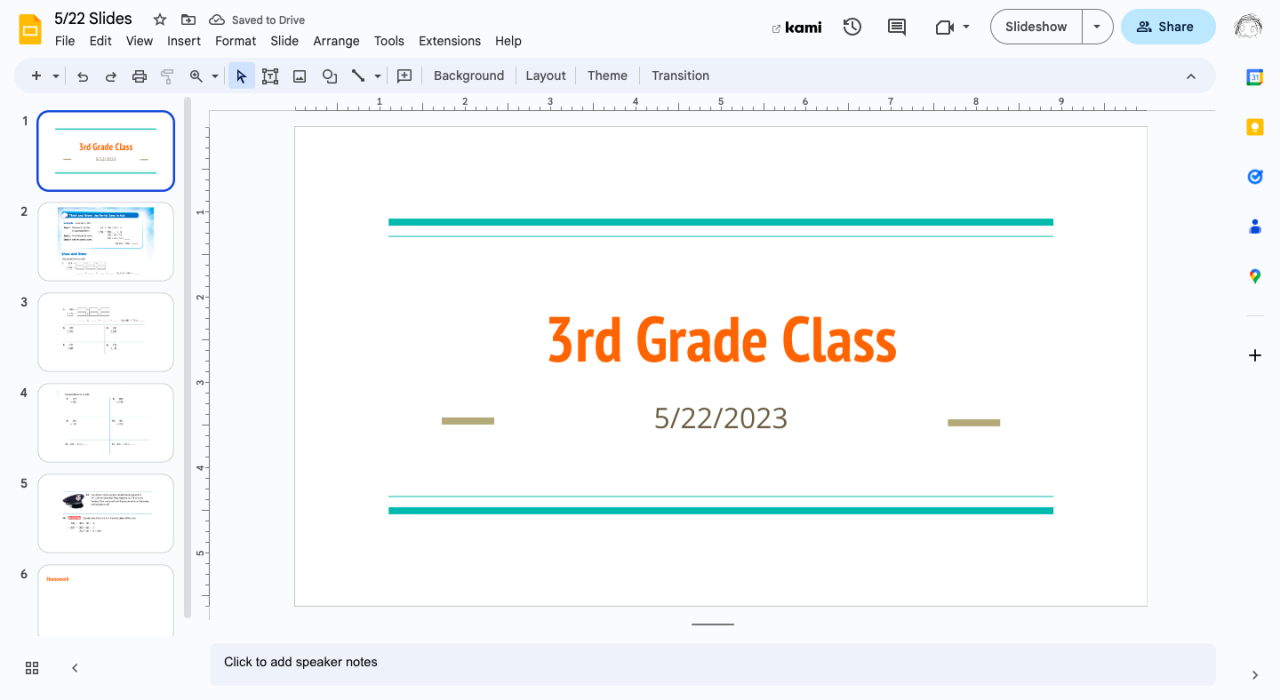The image size is (1280, 700).
Task: Print the presentation
Action: coord(140,76)
